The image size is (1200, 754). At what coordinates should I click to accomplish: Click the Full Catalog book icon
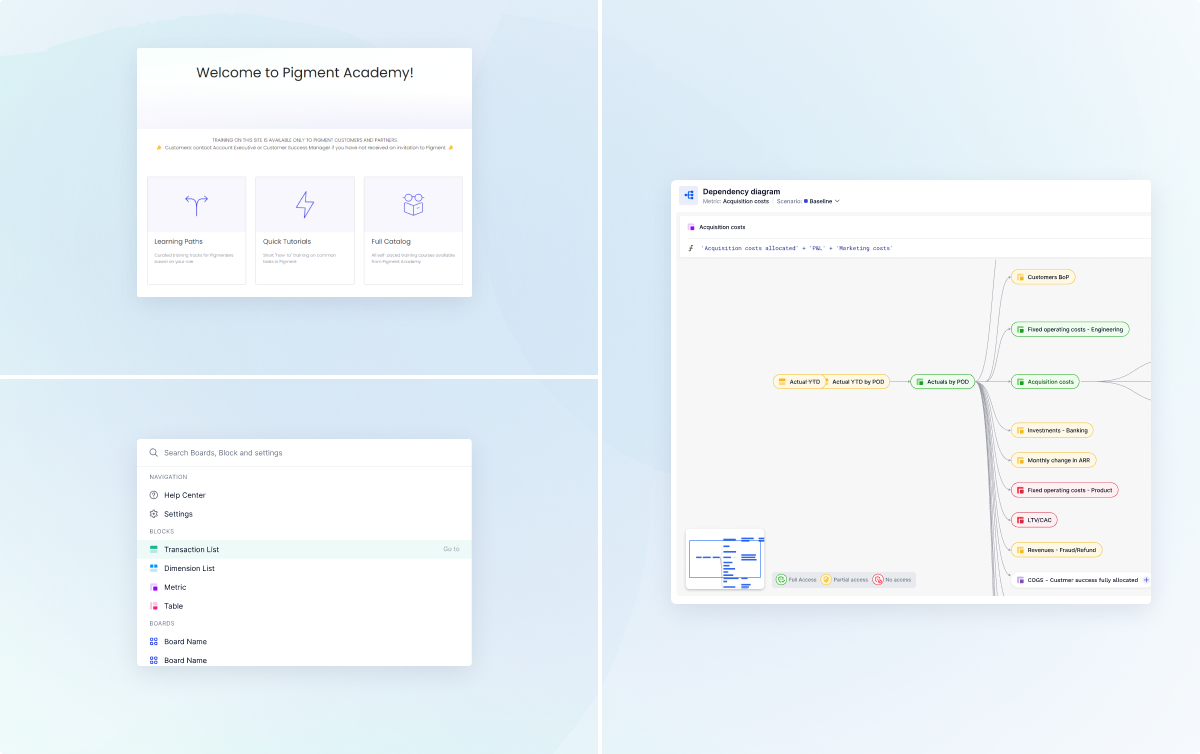tap(413, 205)
